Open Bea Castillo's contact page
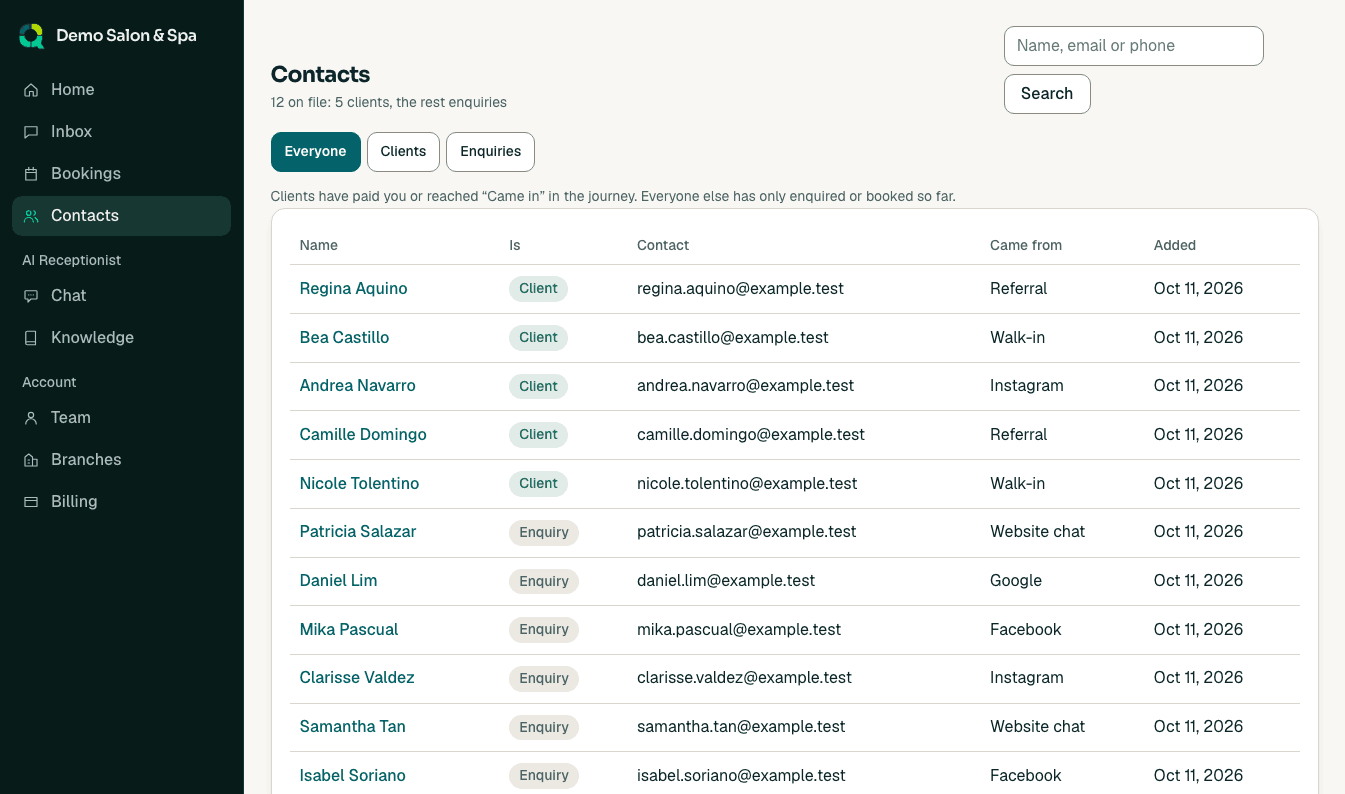 click(x=344, y=338)
